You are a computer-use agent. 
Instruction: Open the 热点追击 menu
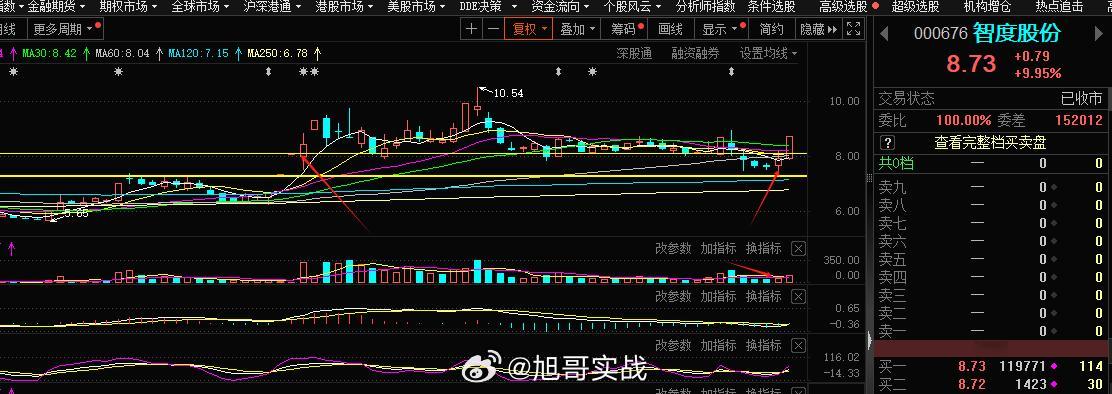tap(1059, 7)
